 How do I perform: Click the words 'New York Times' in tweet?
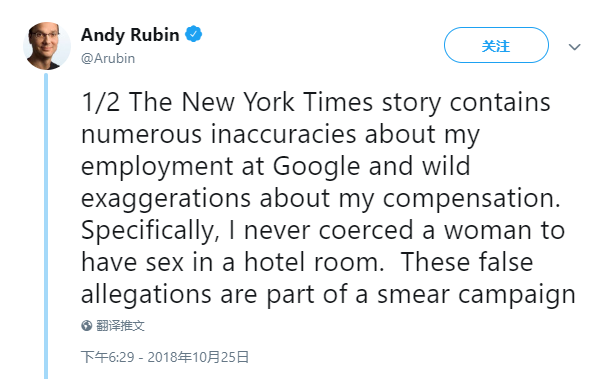[x=277, y=102]
